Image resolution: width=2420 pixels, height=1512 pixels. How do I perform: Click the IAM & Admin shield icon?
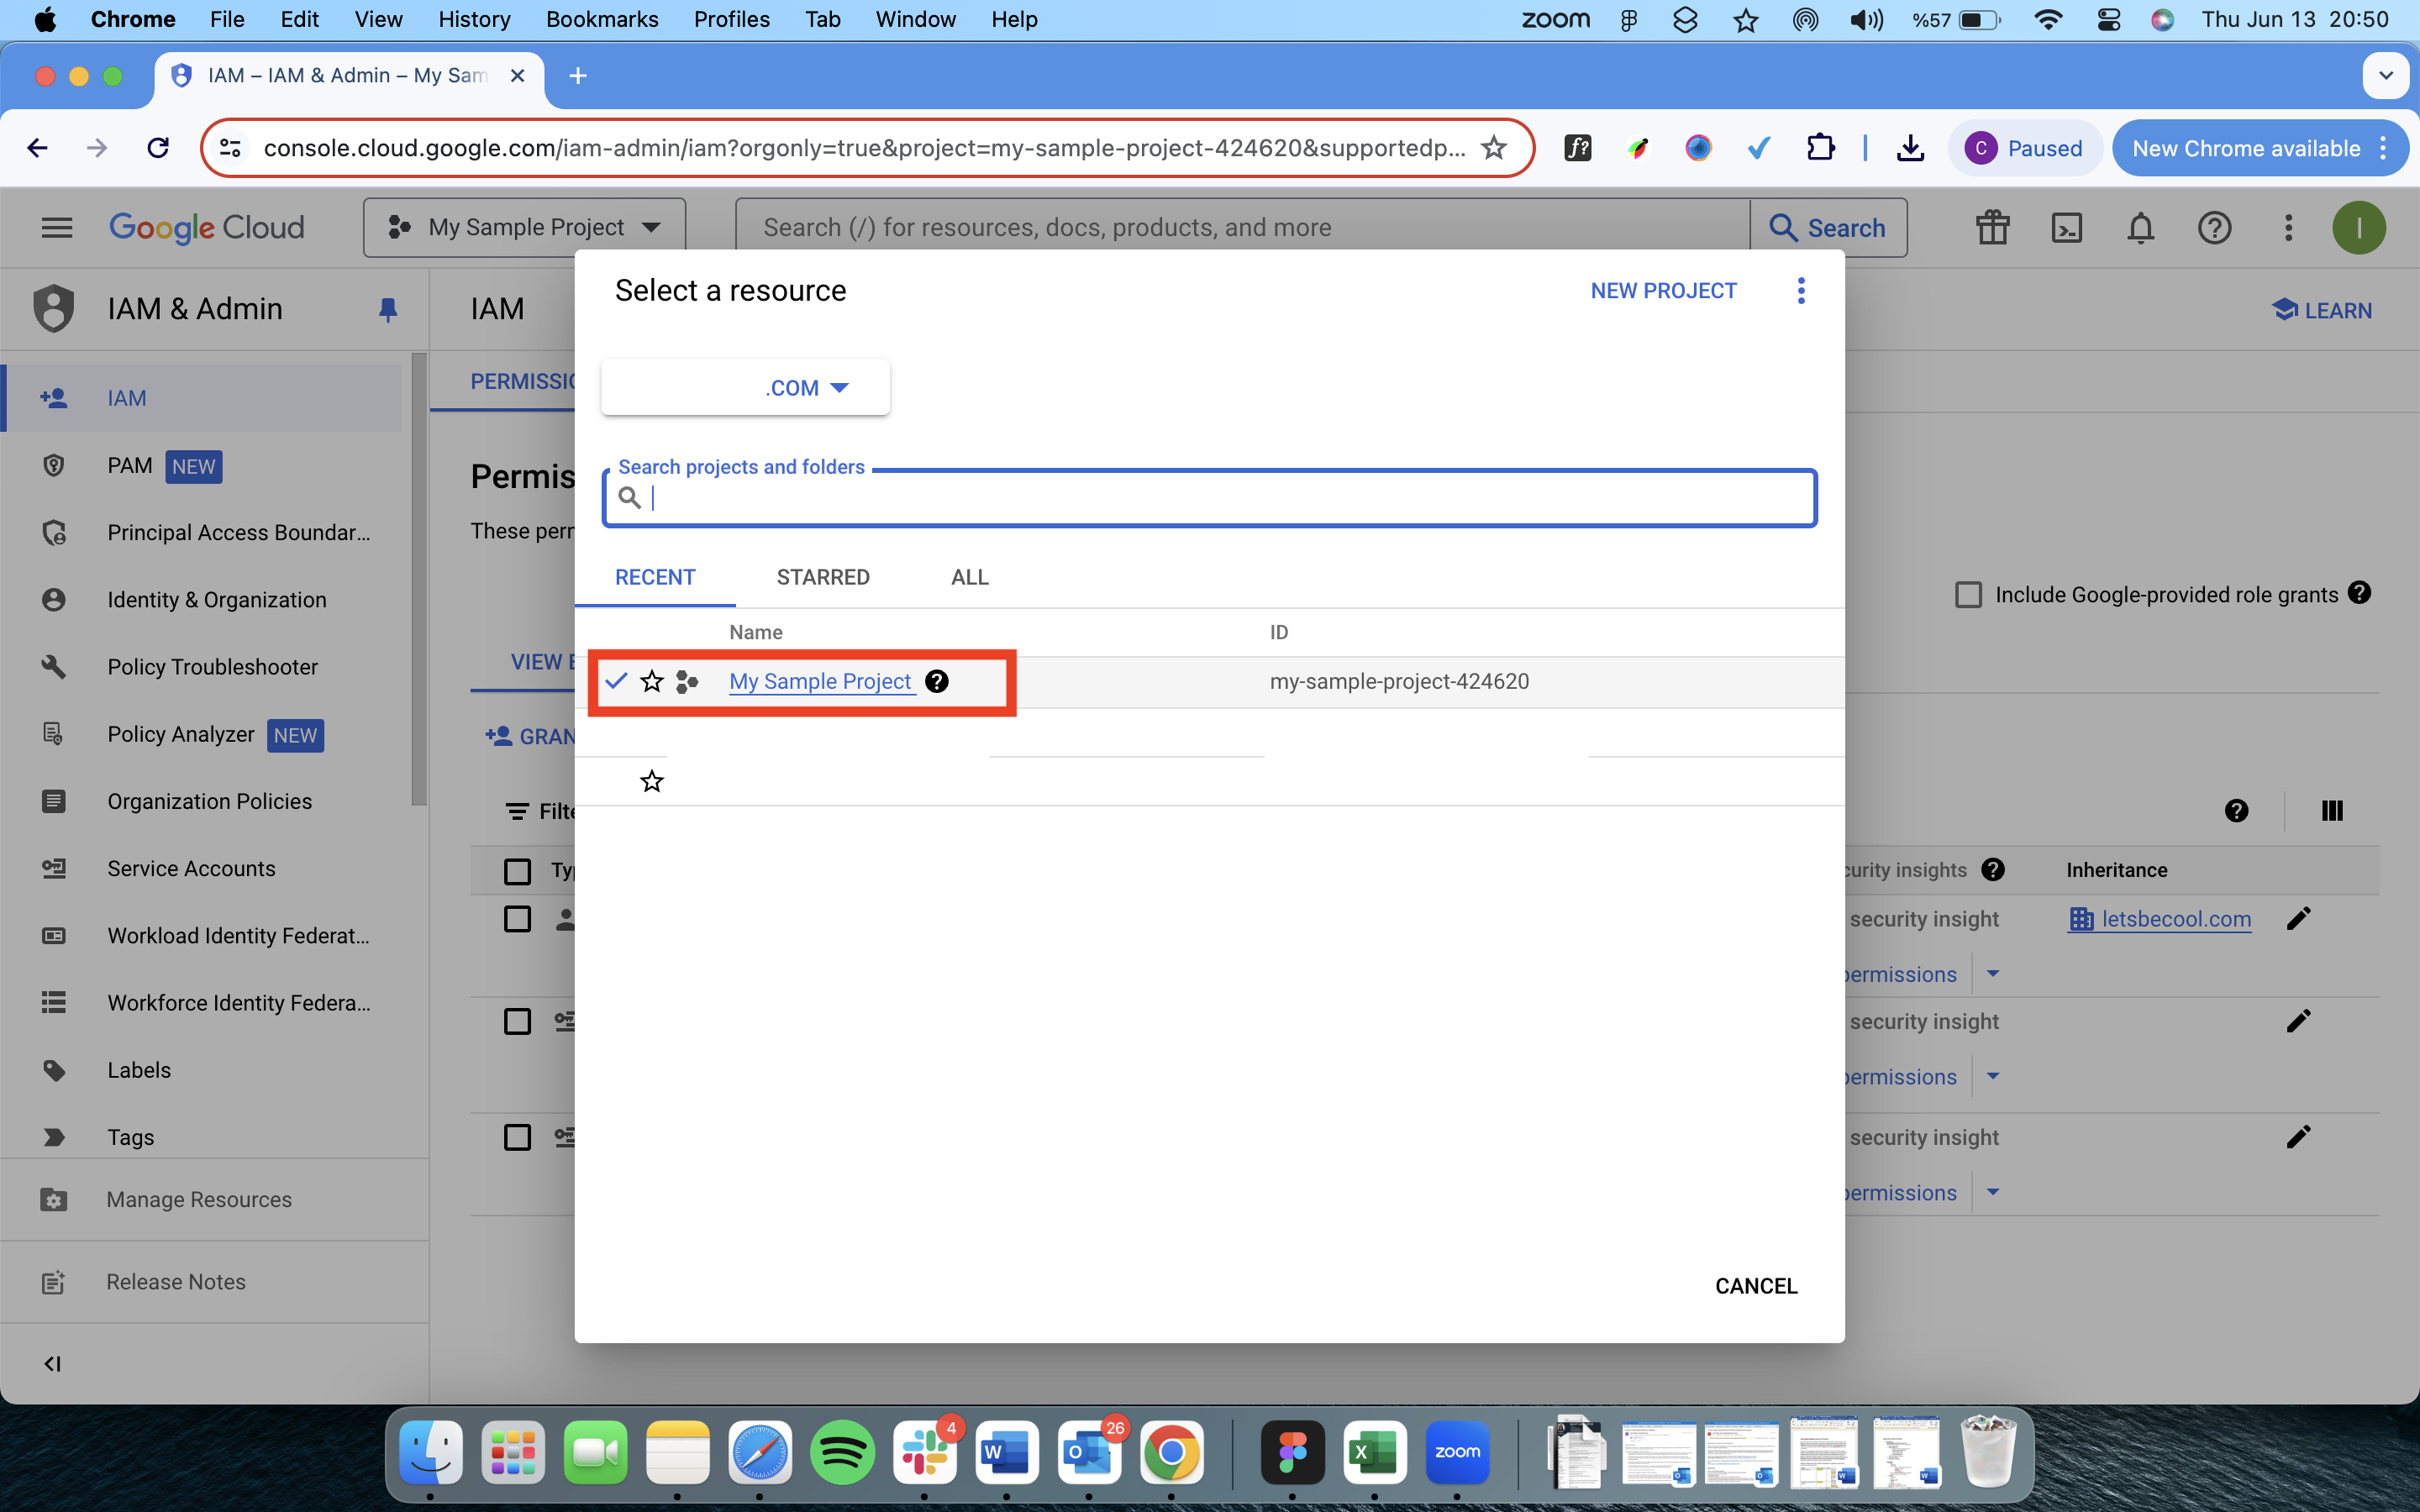pyautogui.click(x=54, y=309)
